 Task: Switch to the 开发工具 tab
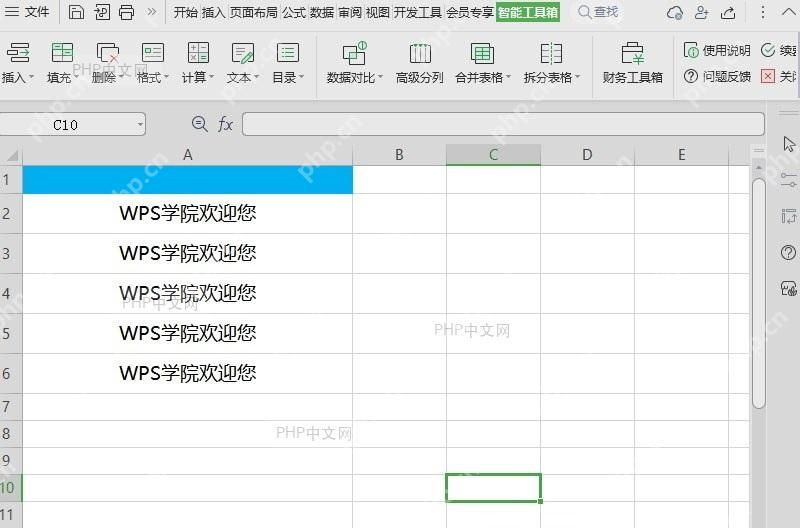tap(417, 12)
